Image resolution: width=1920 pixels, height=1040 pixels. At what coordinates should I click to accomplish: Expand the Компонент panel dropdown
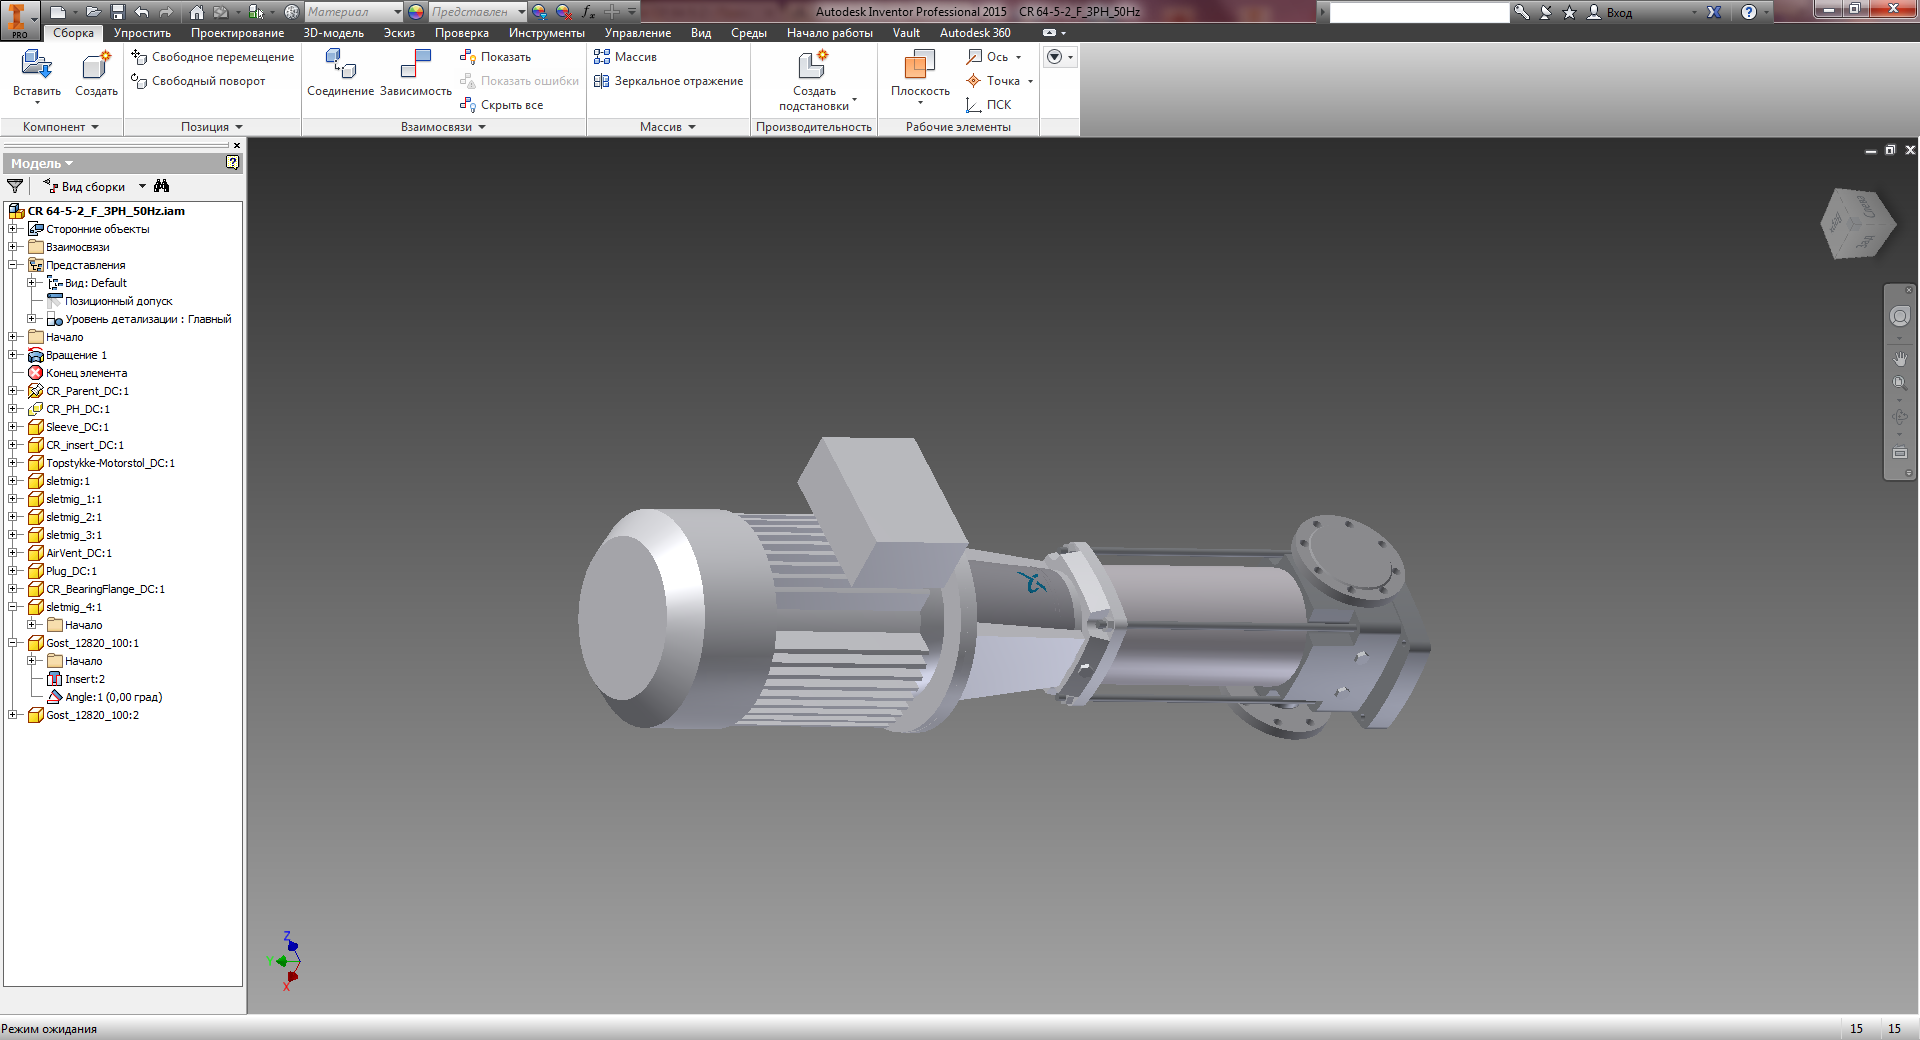[x=61, y=127]
